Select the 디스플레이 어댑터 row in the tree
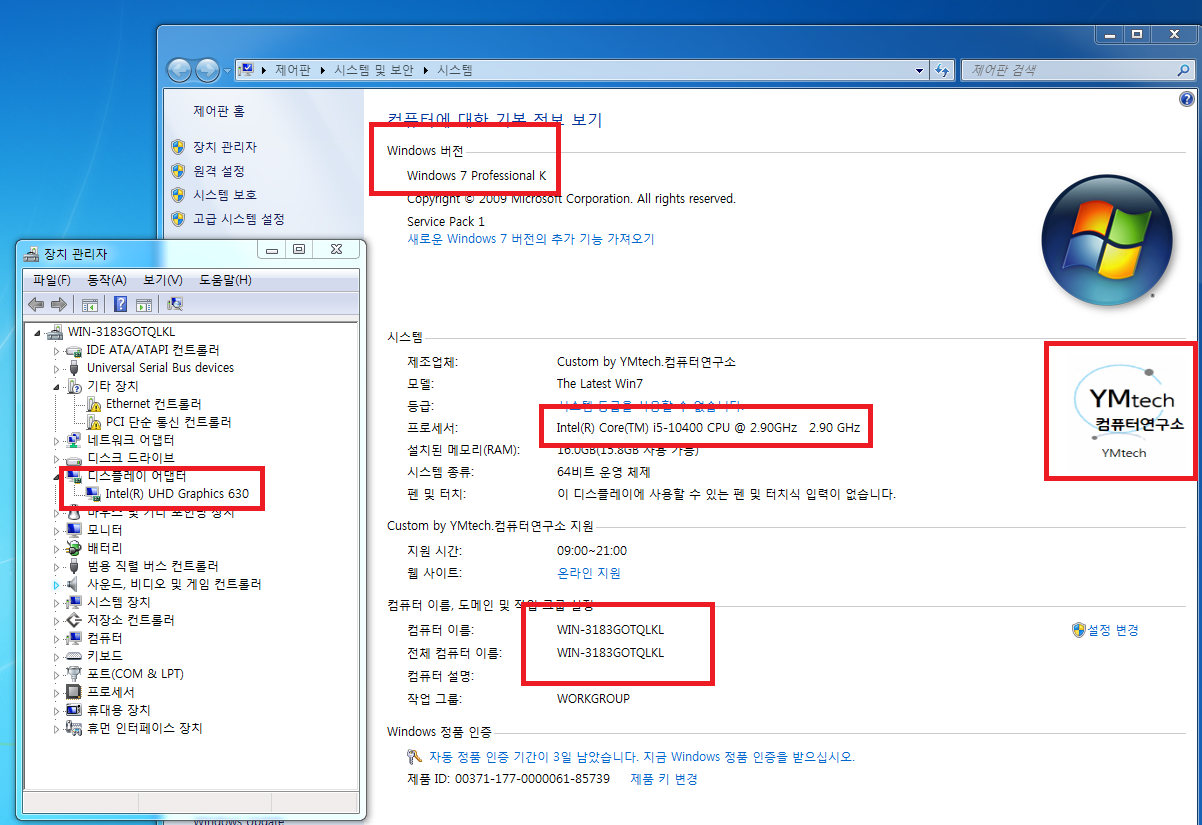Viewport: 1202px width, 825px height. click(x=137, y=476)
